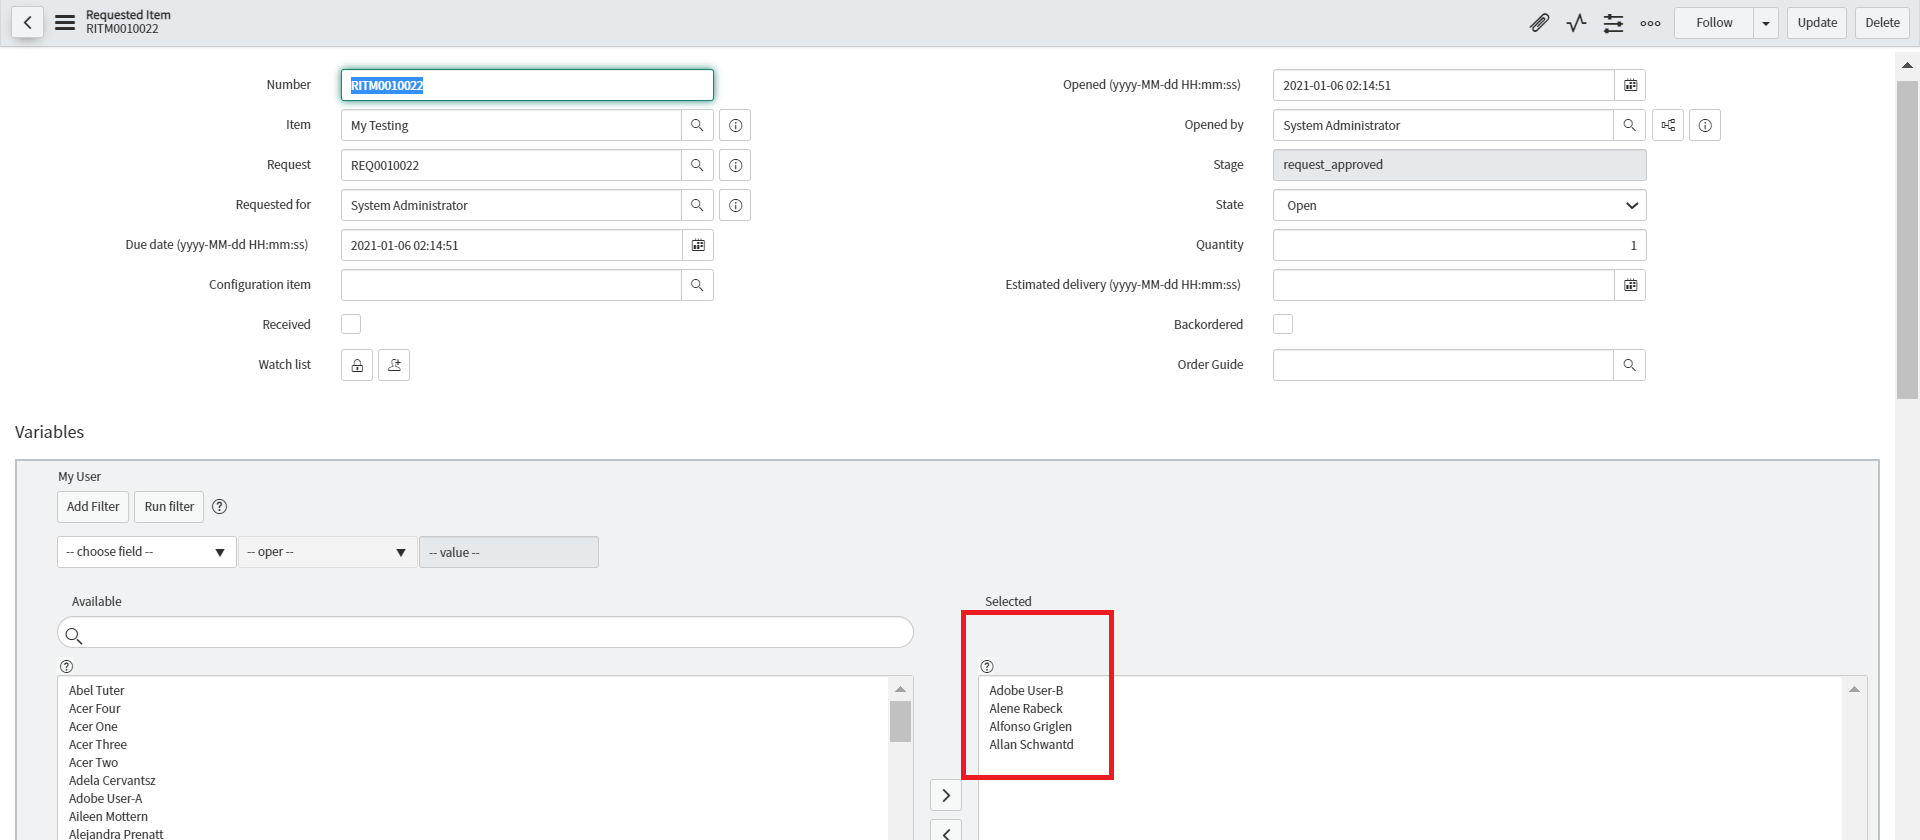Image resolution: width=1920 pixels, height=840 pixels.
Task: Preview the Requested for record info icon
Action: [735, 205]
